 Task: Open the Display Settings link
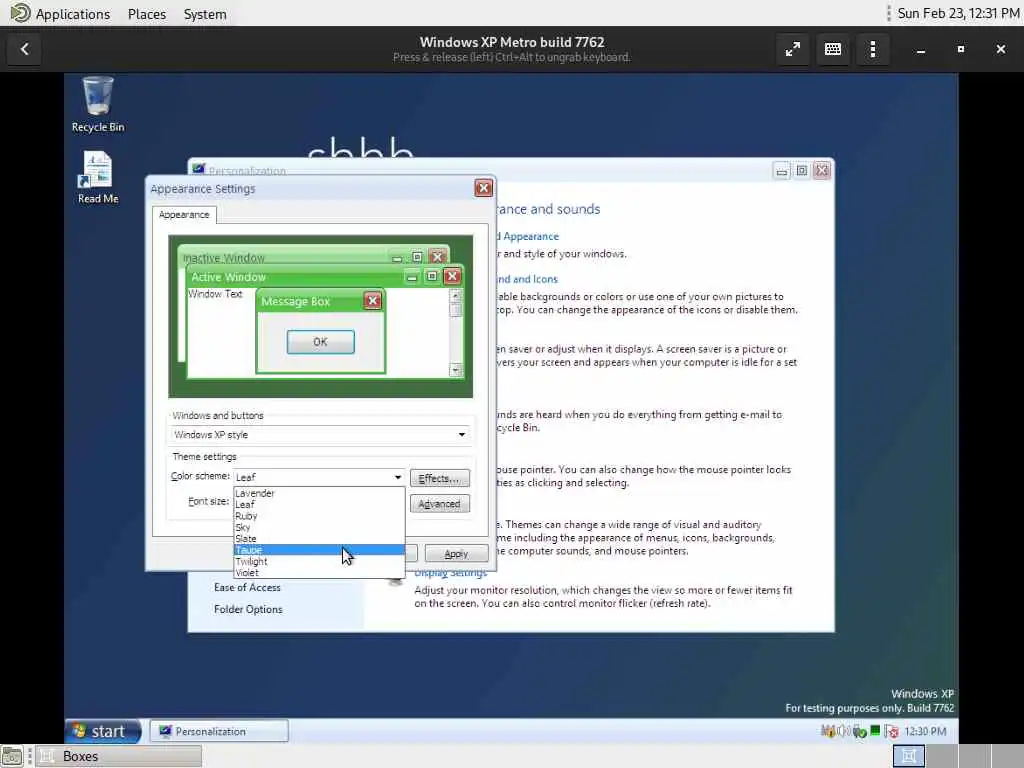[451, 573]
